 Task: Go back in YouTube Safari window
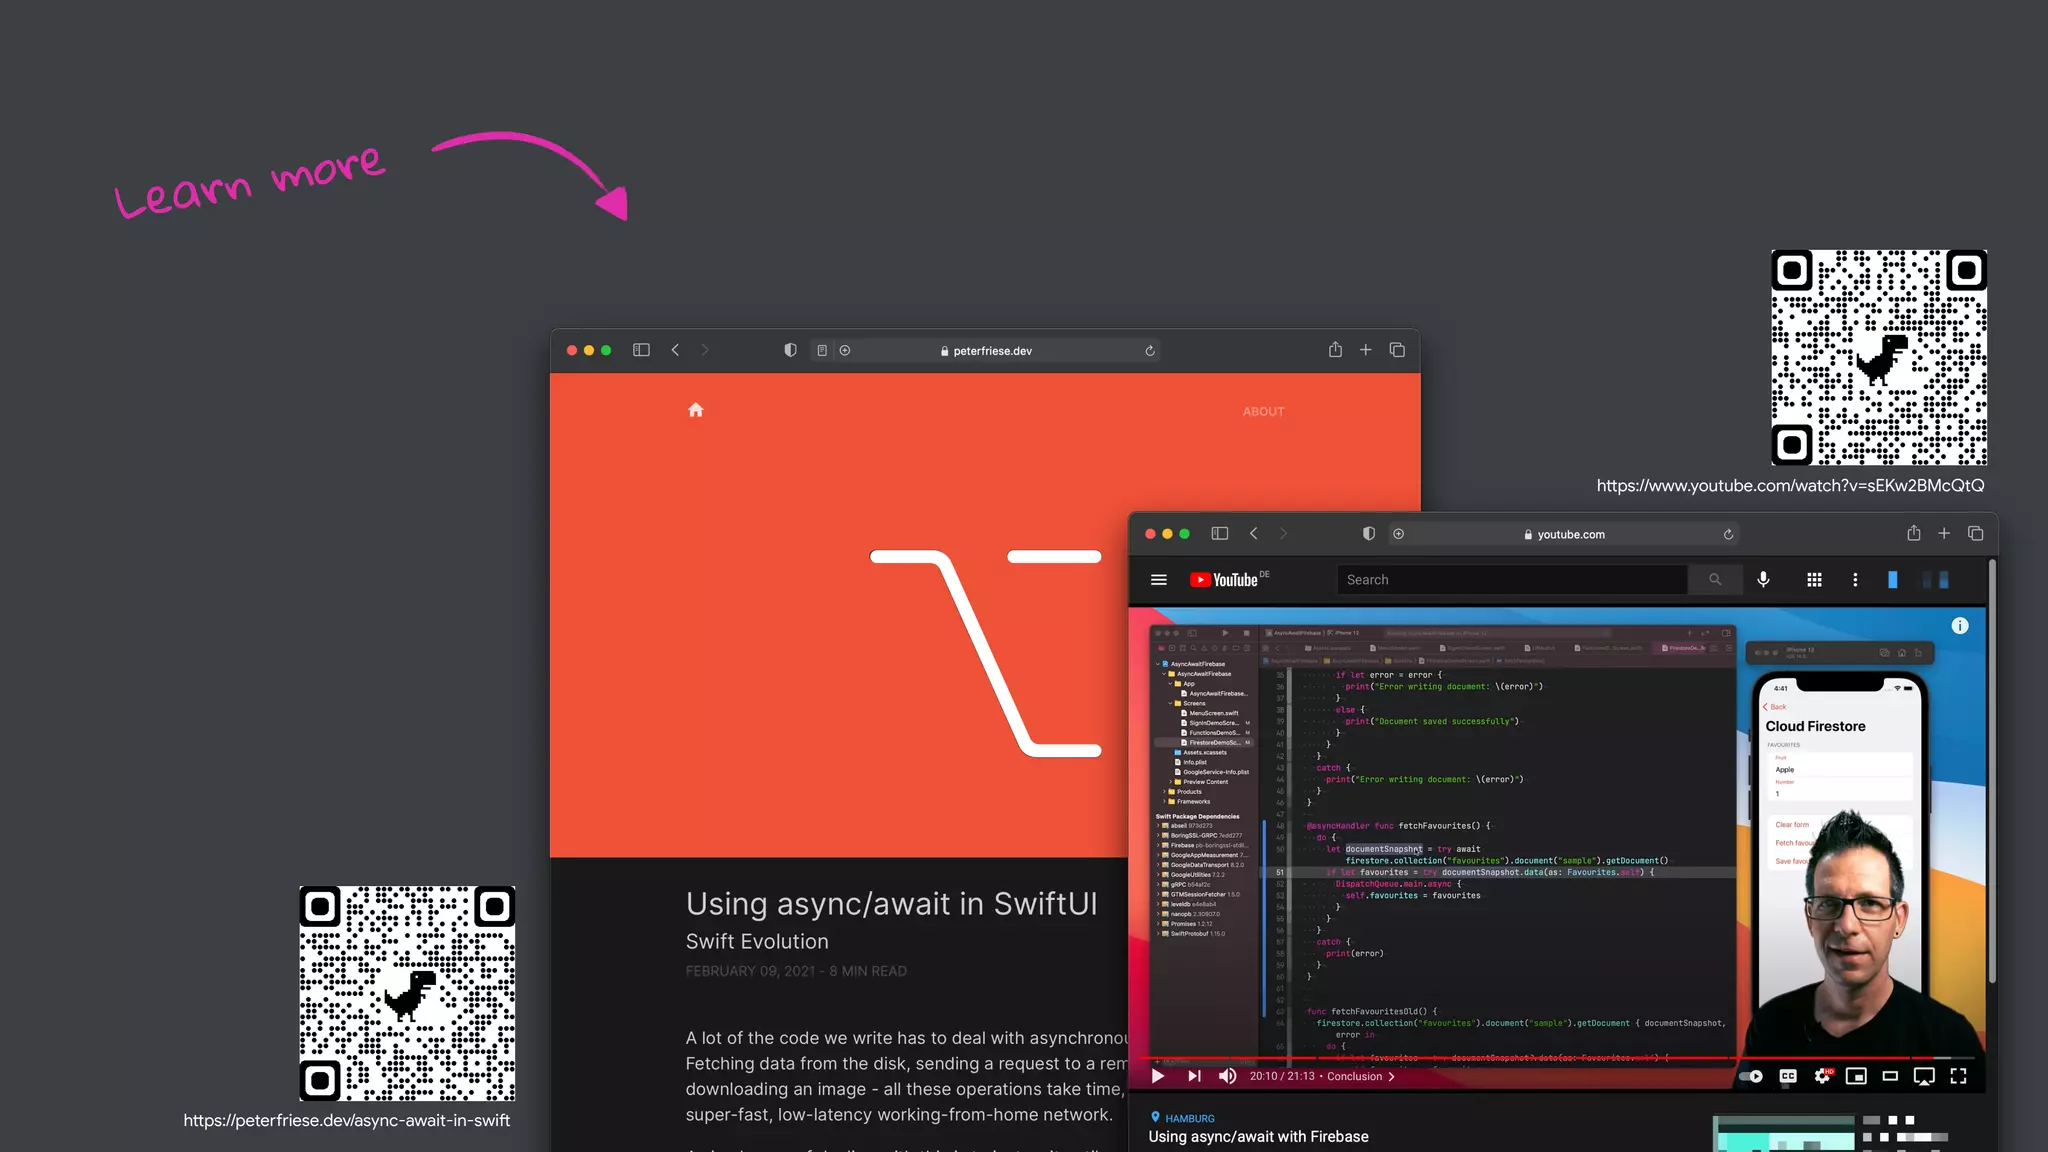pos(1254,534)
